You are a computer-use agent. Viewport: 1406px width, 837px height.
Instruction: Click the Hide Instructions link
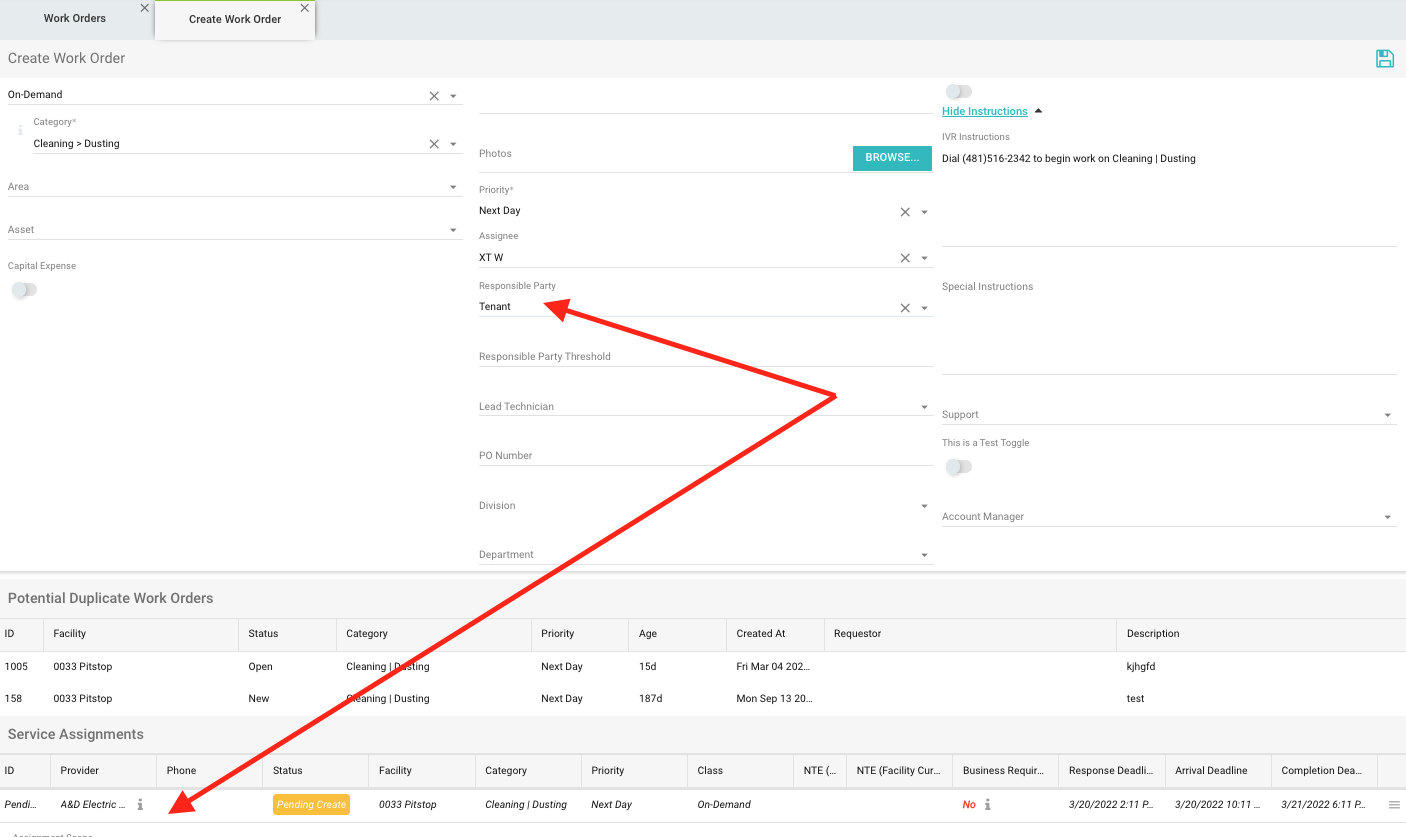pyautogui.click(x=984, y=111)
